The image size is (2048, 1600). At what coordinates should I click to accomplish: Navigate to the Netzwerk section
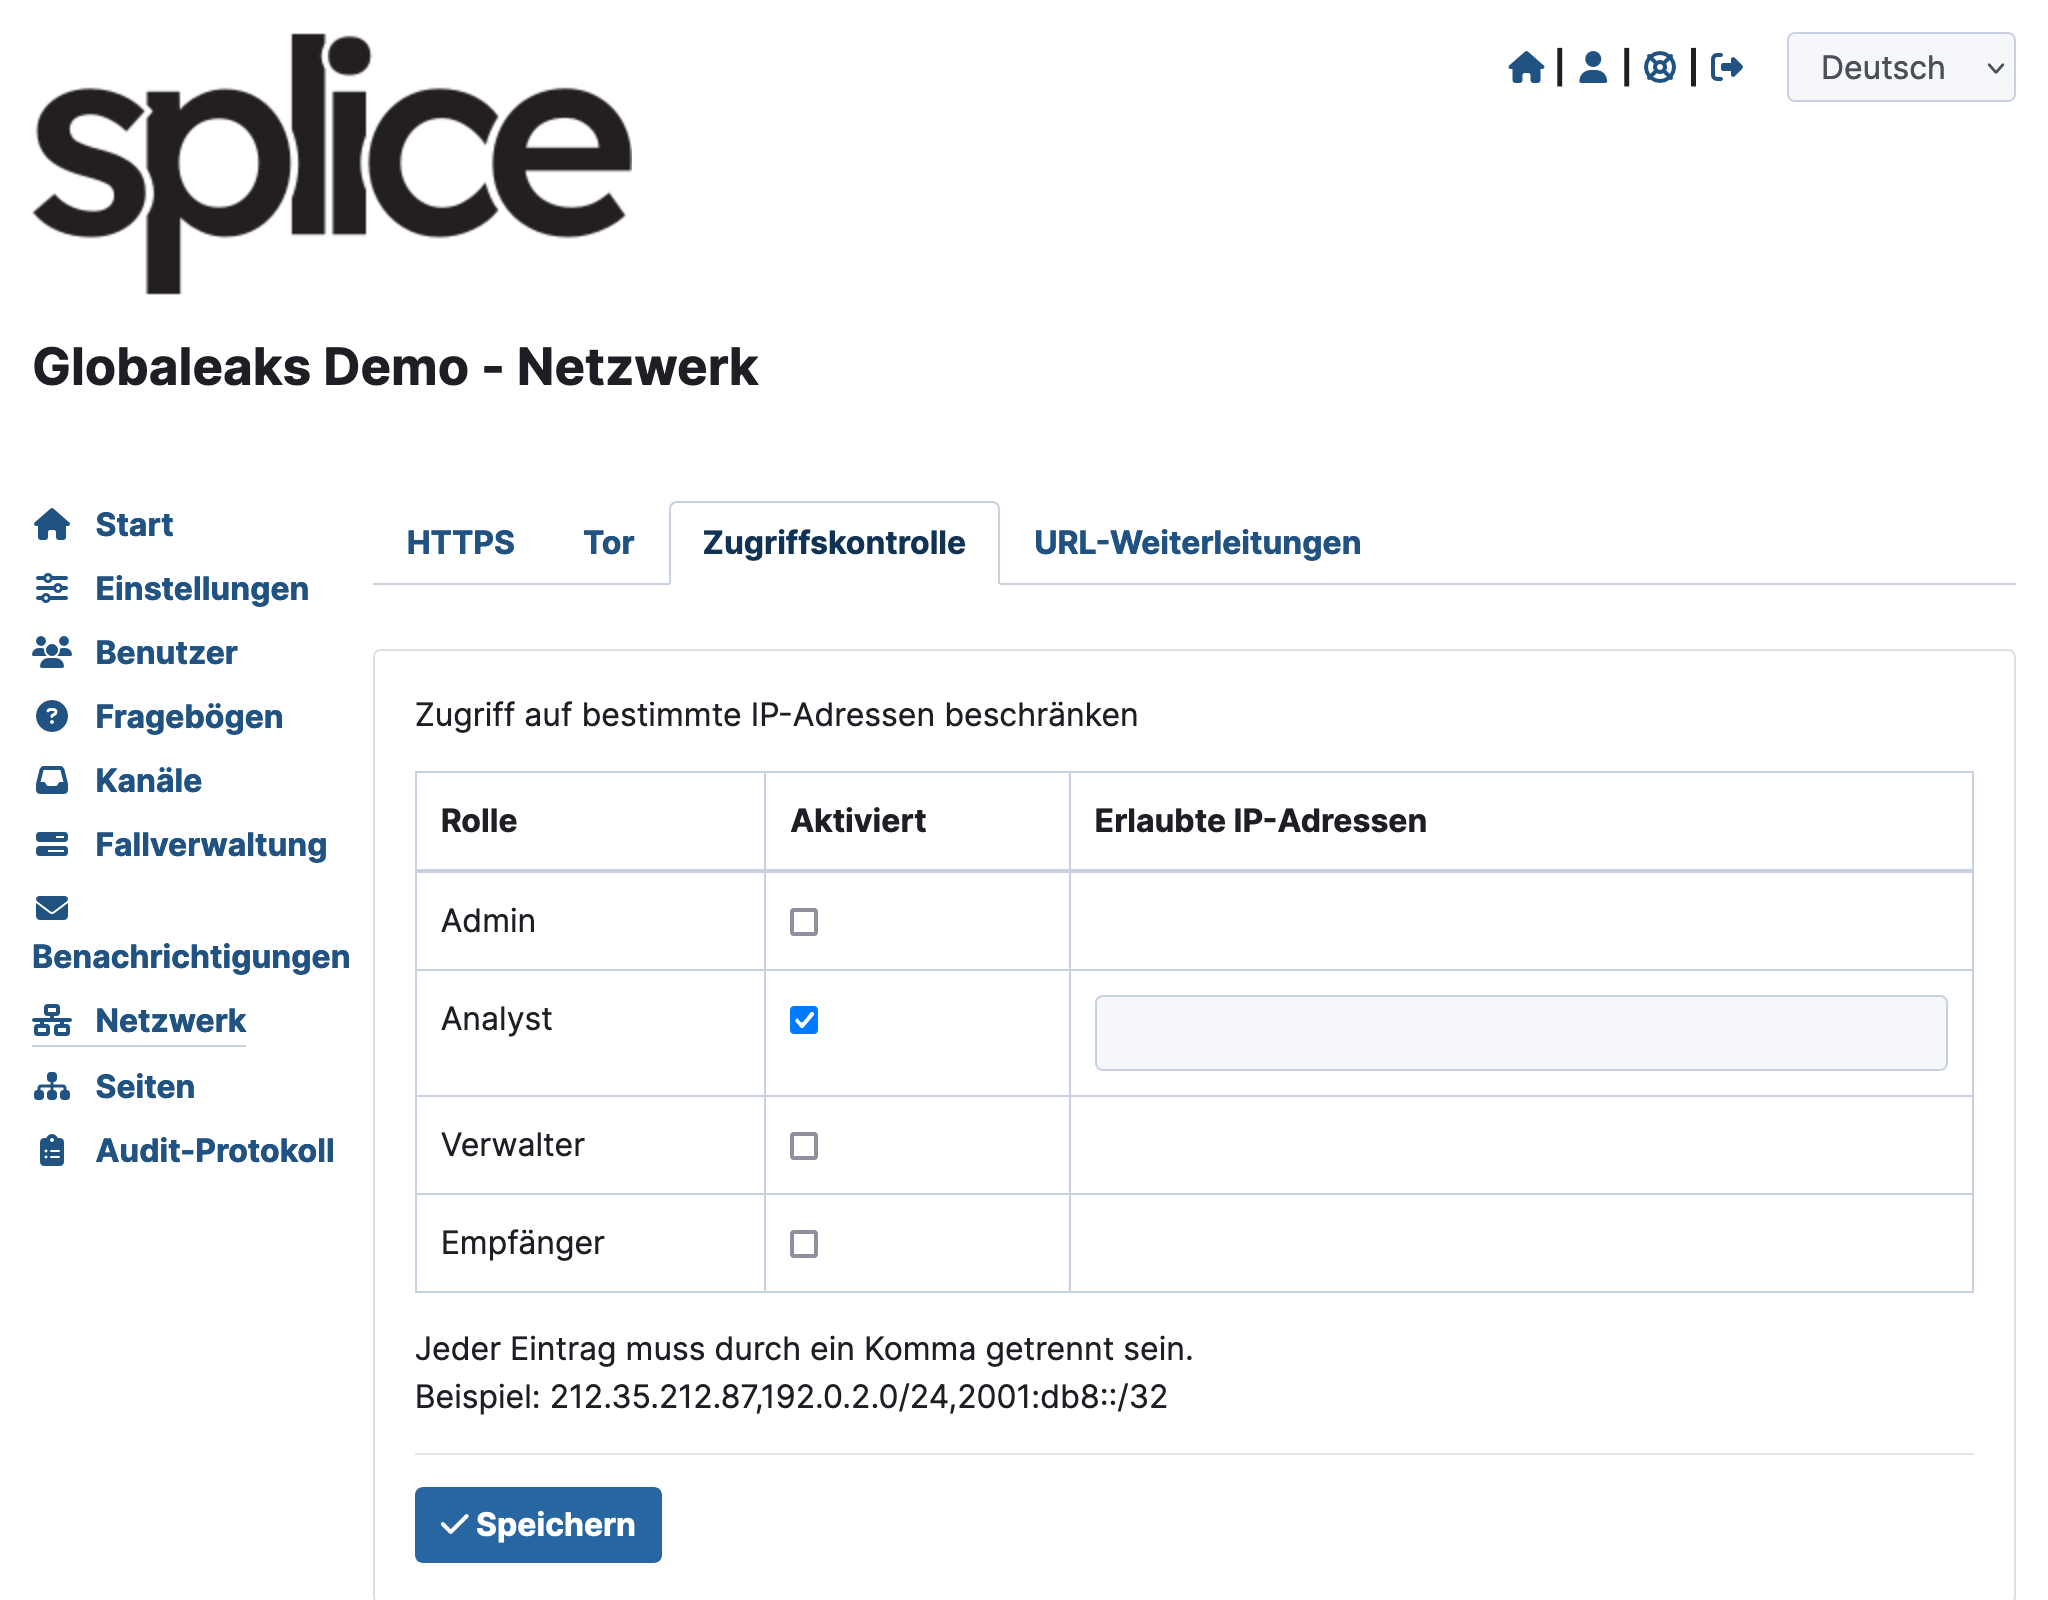[173, 1021]
